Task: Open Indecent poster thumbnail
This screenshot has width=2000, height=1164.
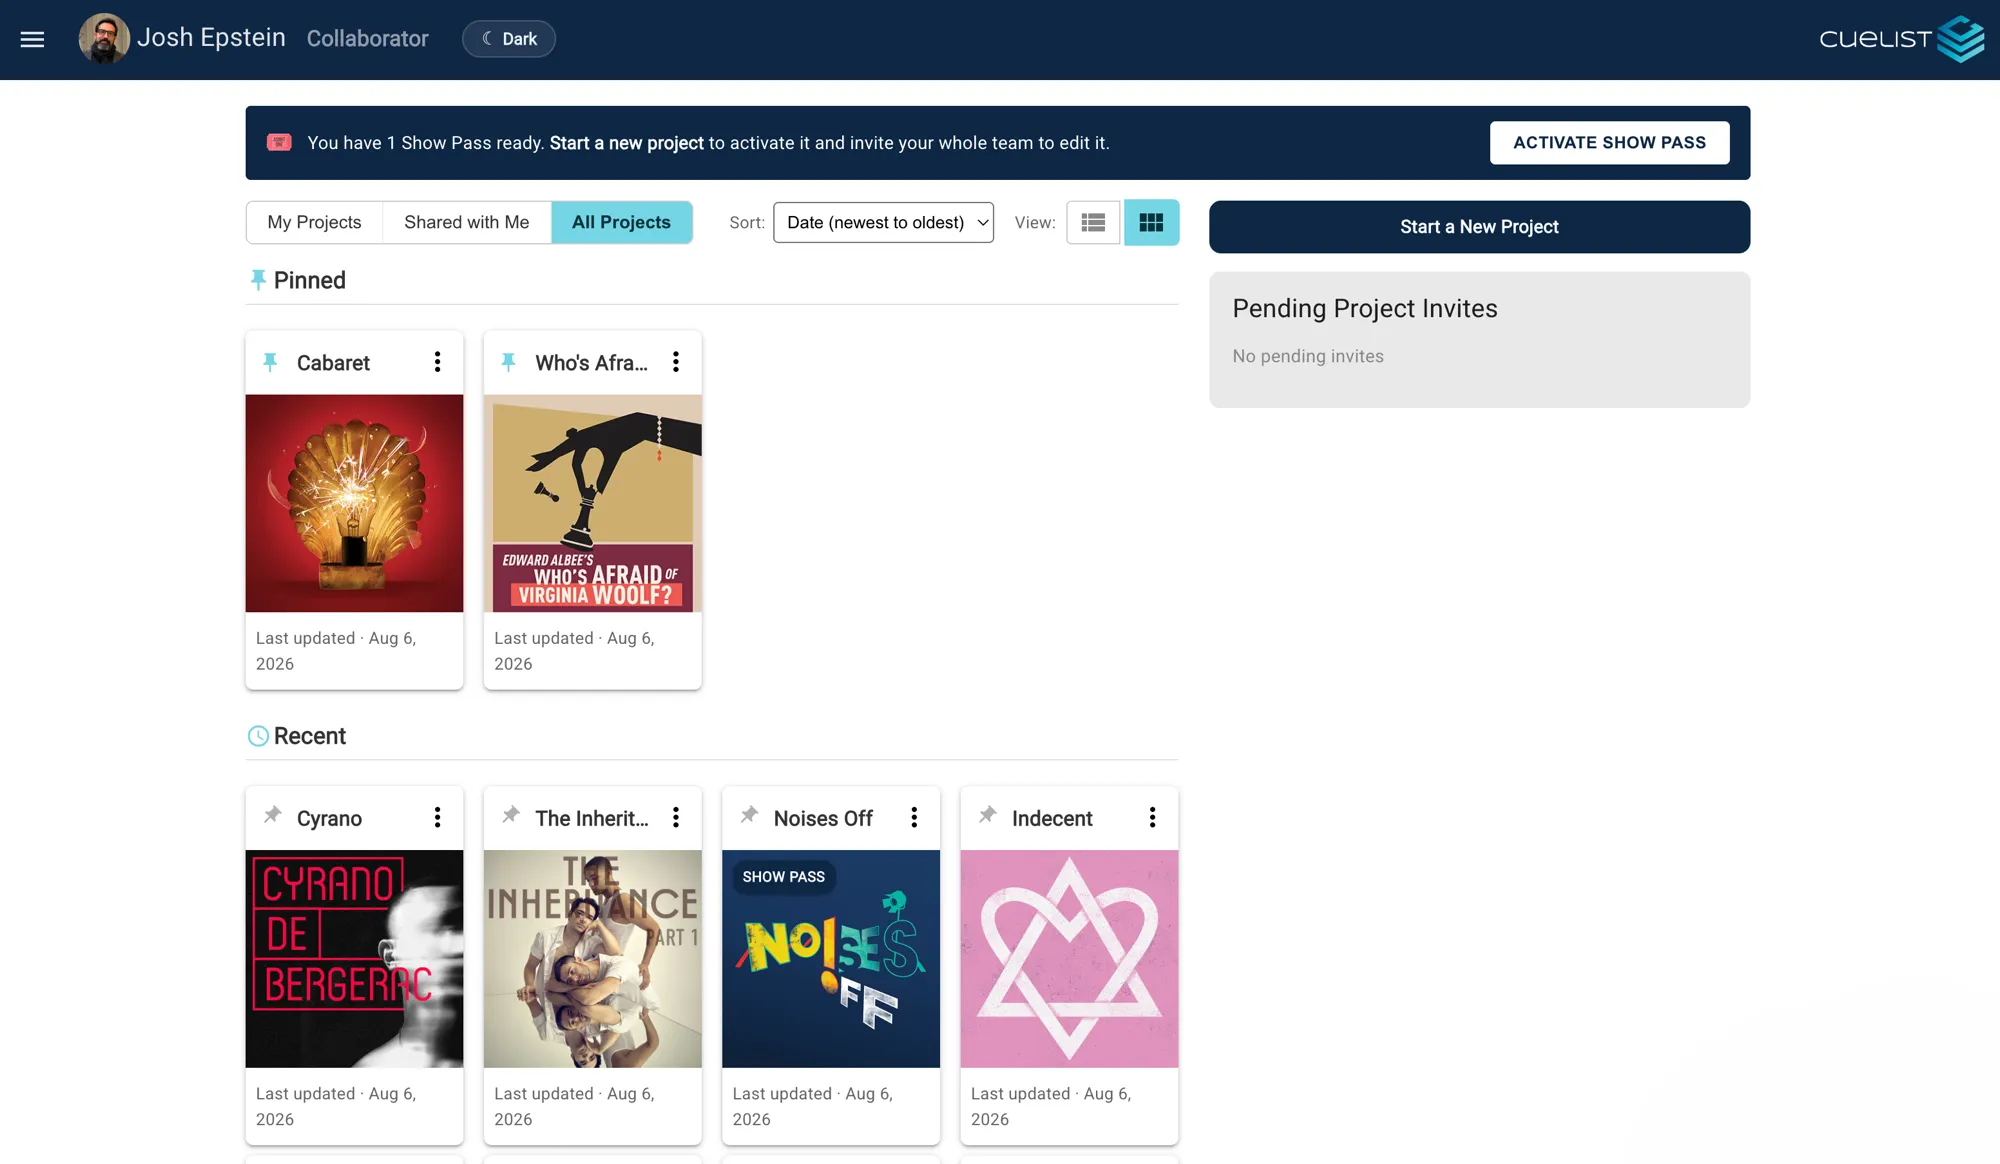Action: (x=1069, y=959)
